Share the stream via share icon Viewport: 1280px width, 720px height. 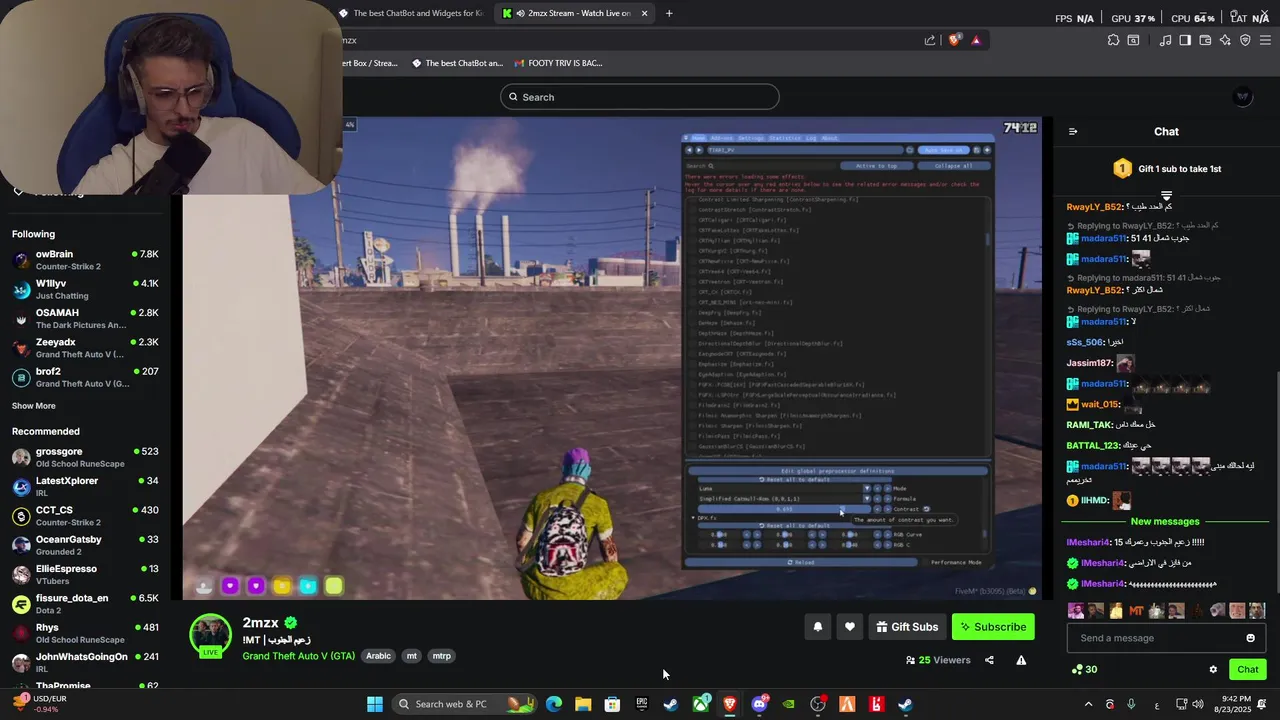click(x=989, y=660)
